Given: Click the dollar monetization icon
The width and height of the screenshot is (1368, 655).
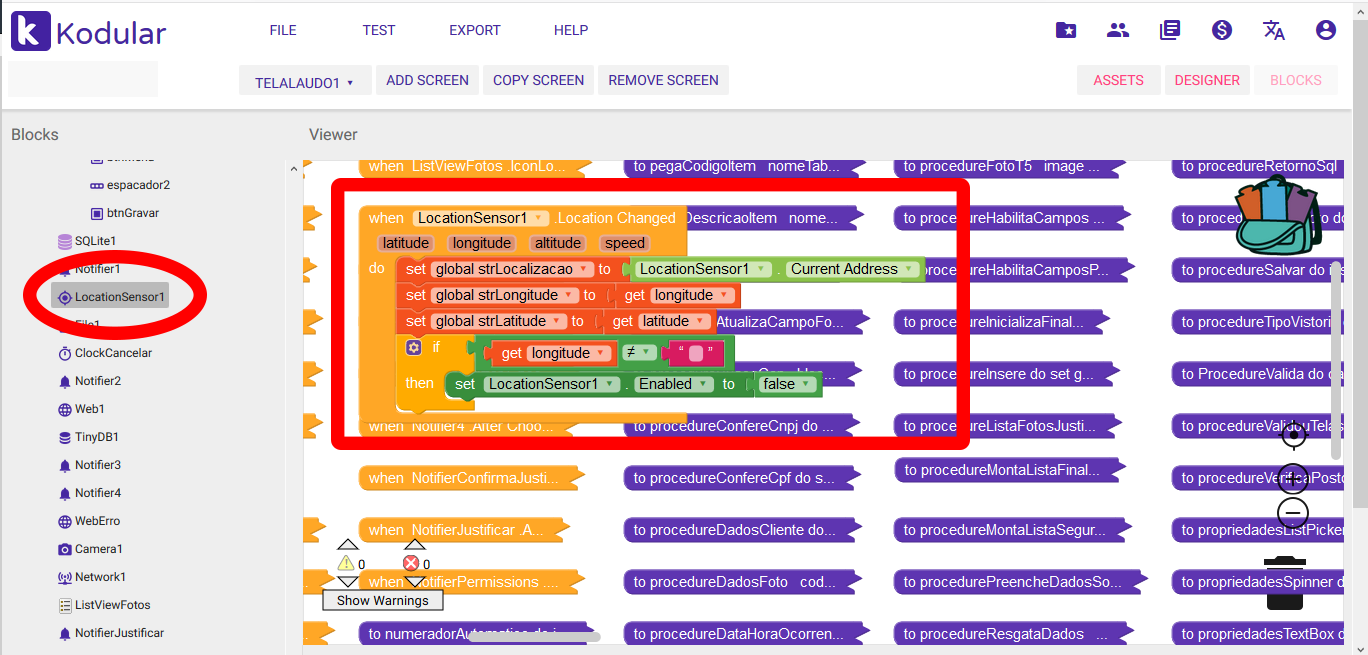Looking at the screenshot, I should coord(1222,30).
